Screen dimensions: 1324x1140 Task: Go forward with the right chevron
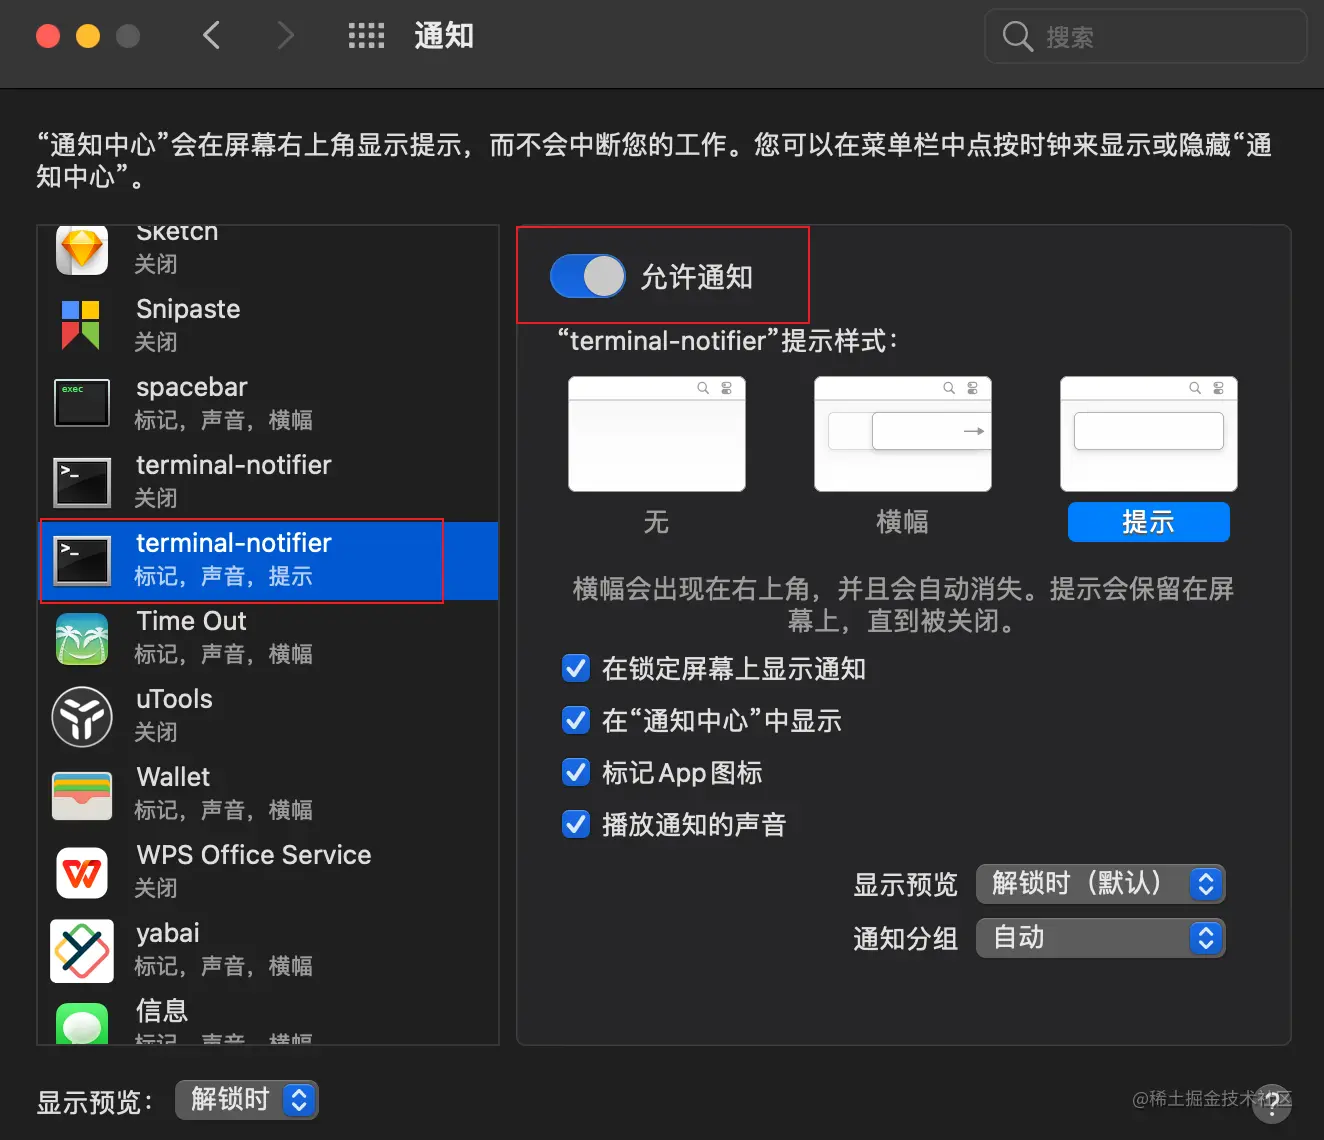pyautogui.click(x=286, y=36)
